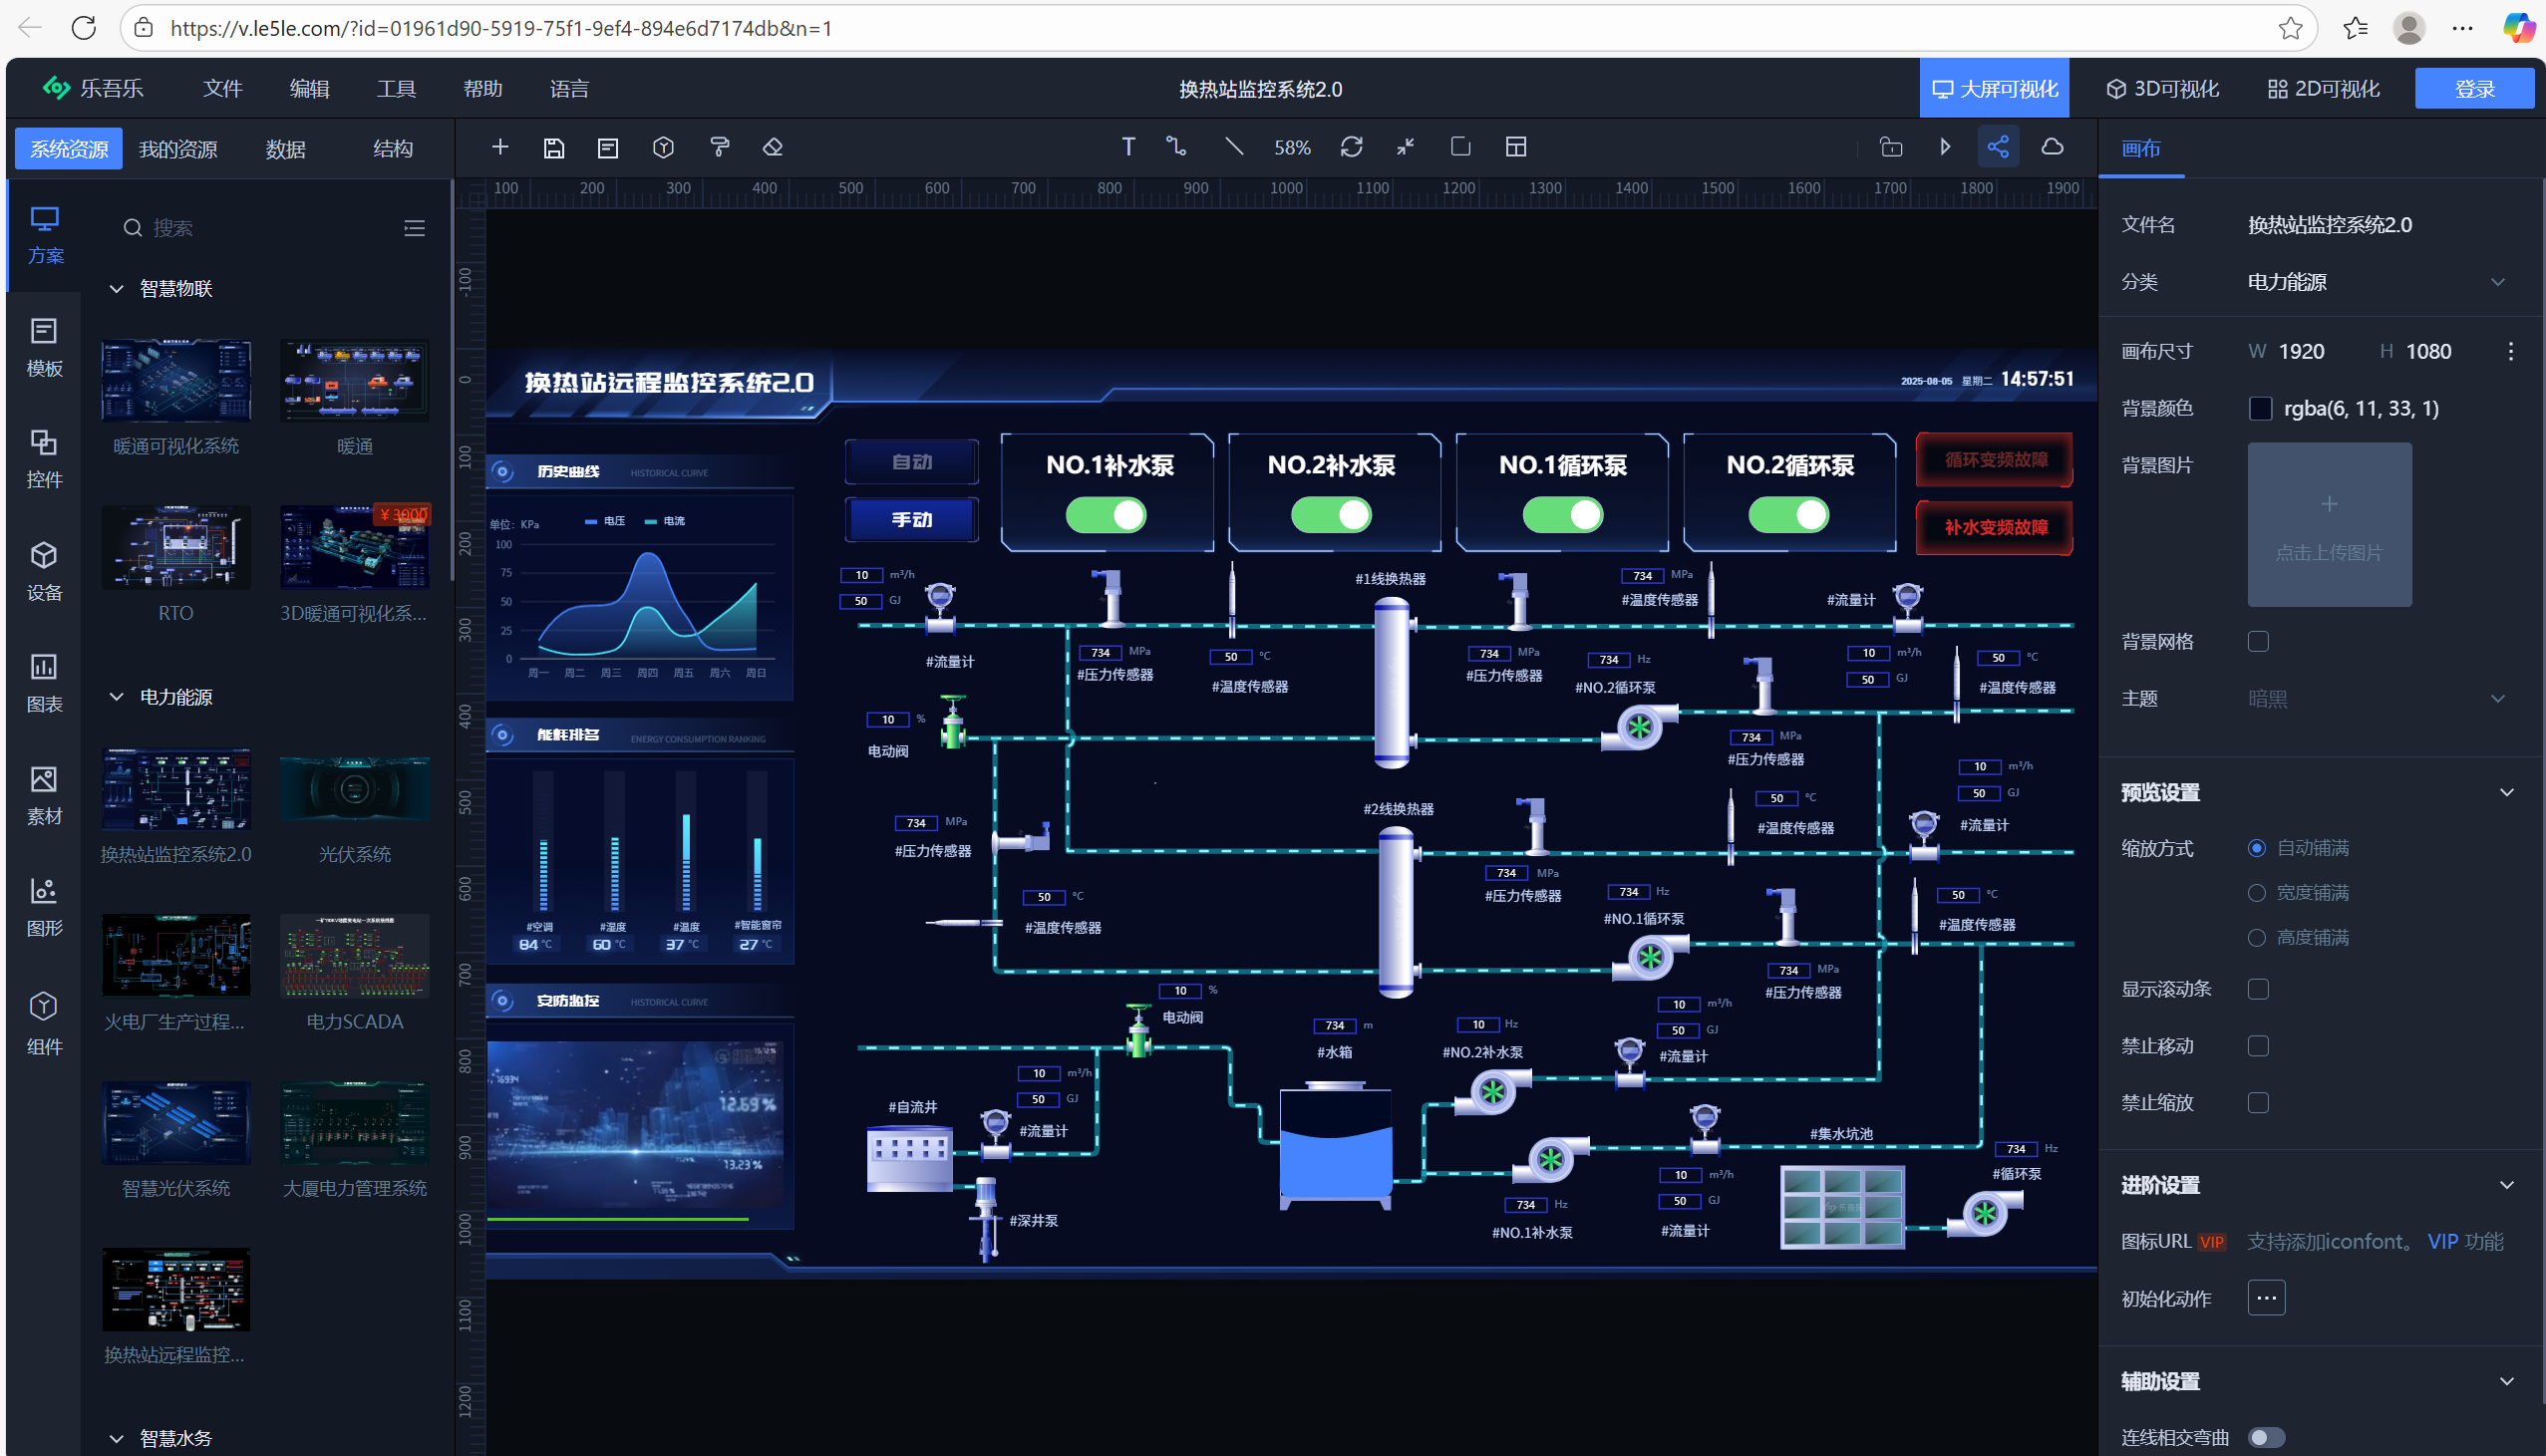Click the layout grid icon
Screen dimensions: 2546x1456
[x=1516, y=147]
